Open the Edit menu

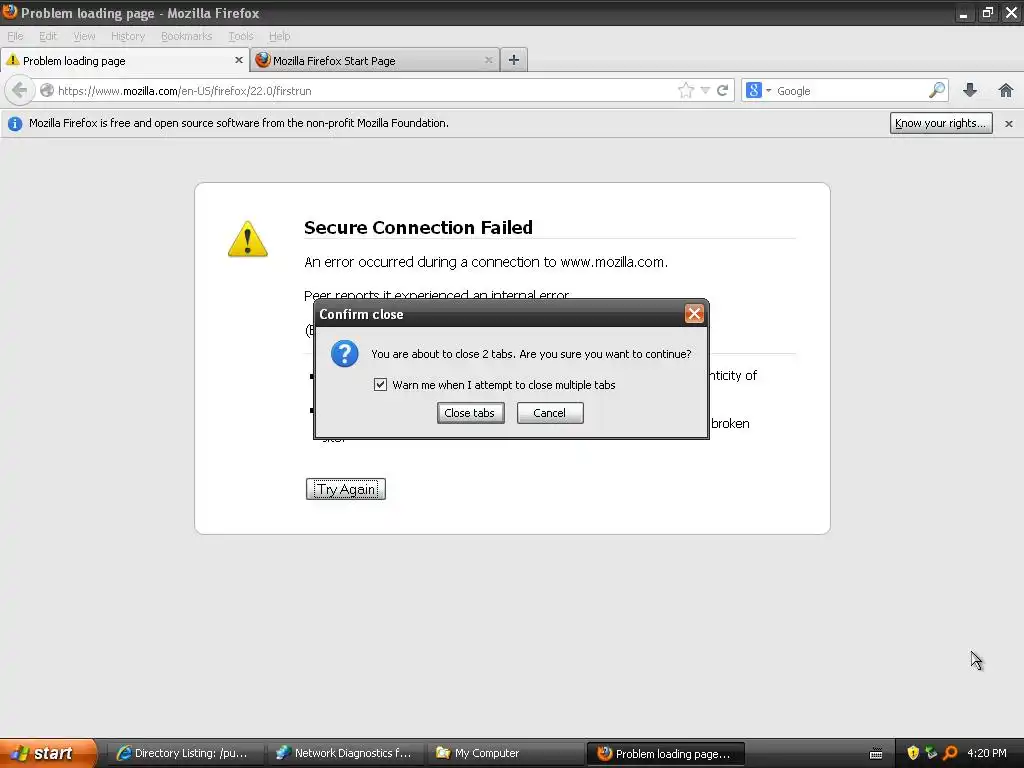(48, 36)
